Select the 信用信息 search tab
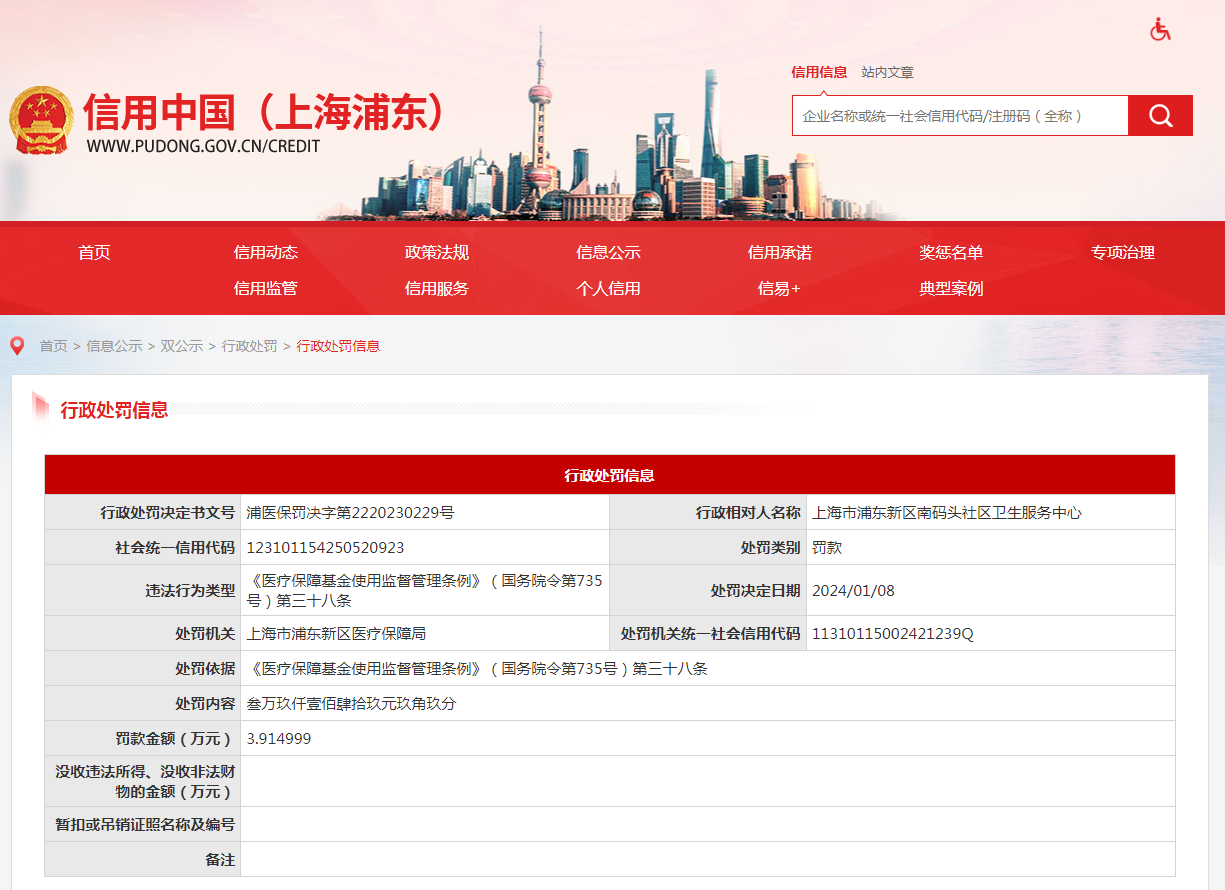 [x=819, y=72]
